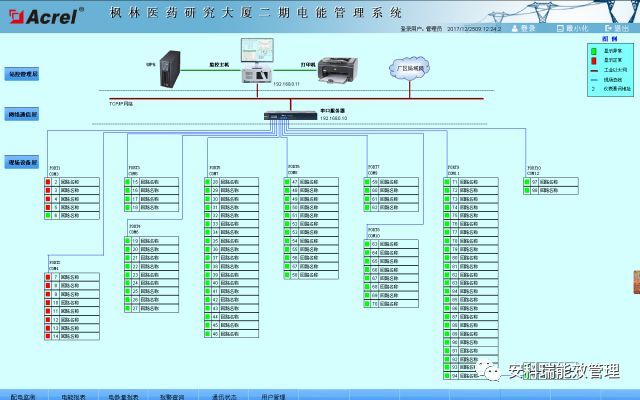
Task: Select the printer device icon
Action: (337, 69)
